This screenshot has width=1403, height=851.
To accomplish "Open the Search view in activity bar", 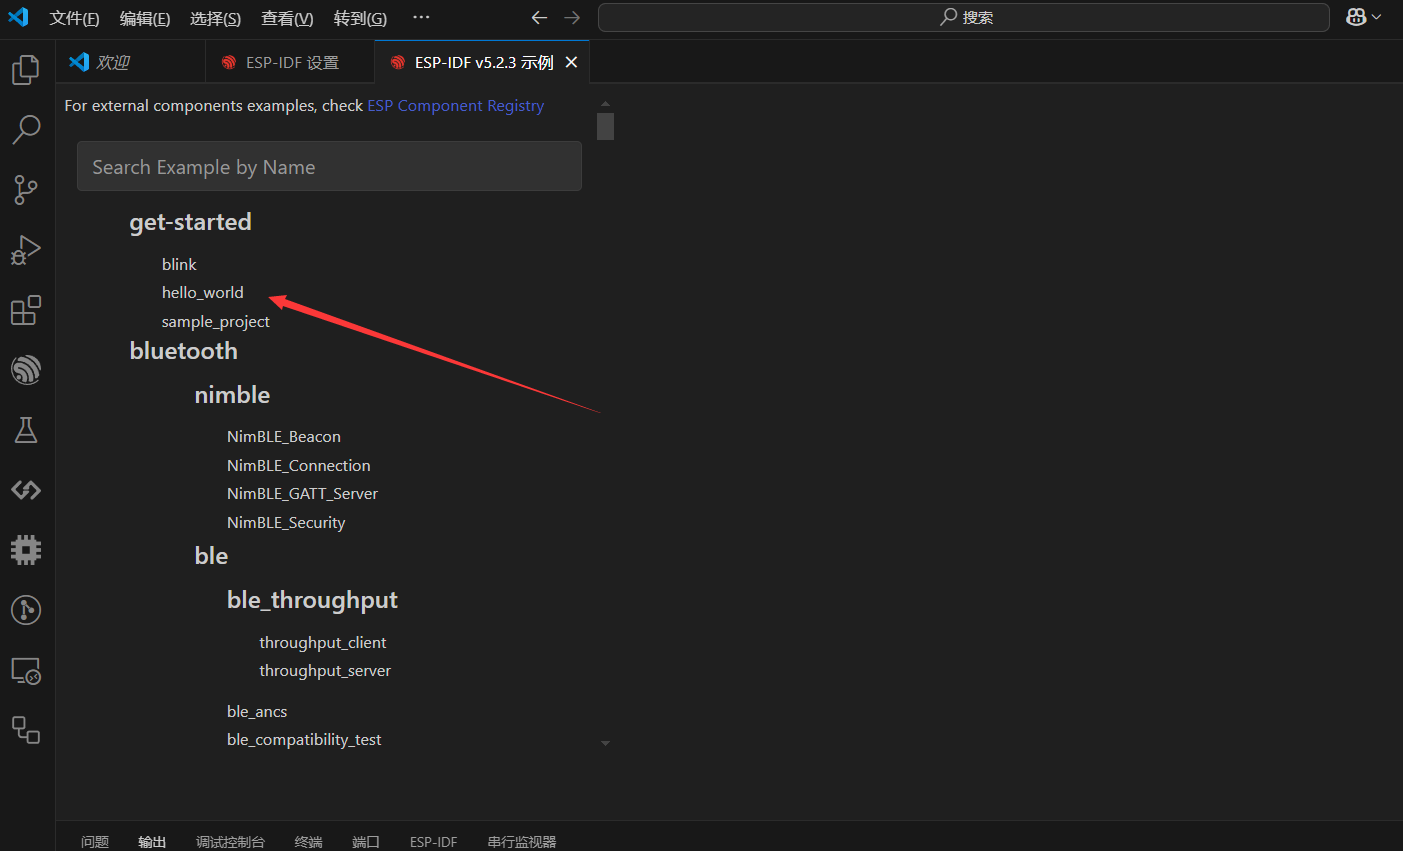I will pos(26,129).
